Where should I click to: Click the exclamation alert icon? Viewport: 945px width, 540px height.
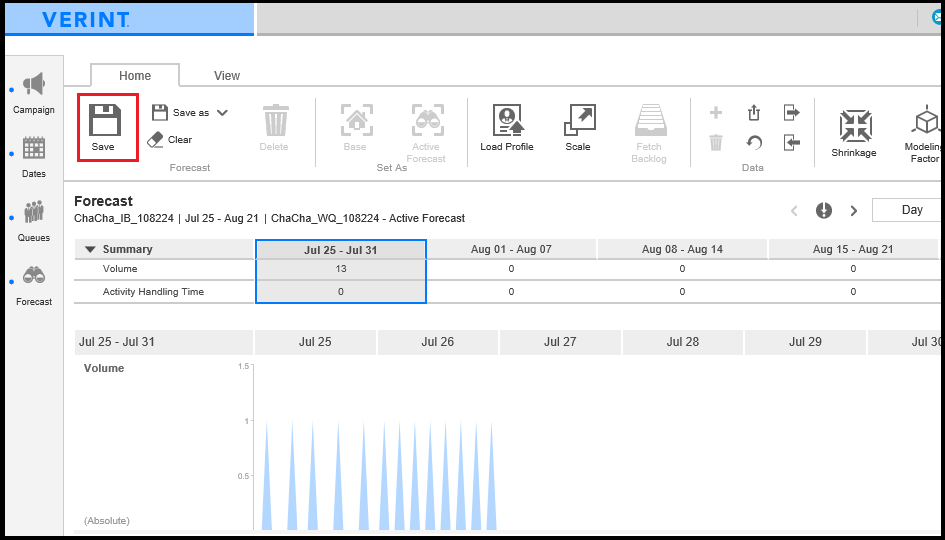[x=824, y=210]
